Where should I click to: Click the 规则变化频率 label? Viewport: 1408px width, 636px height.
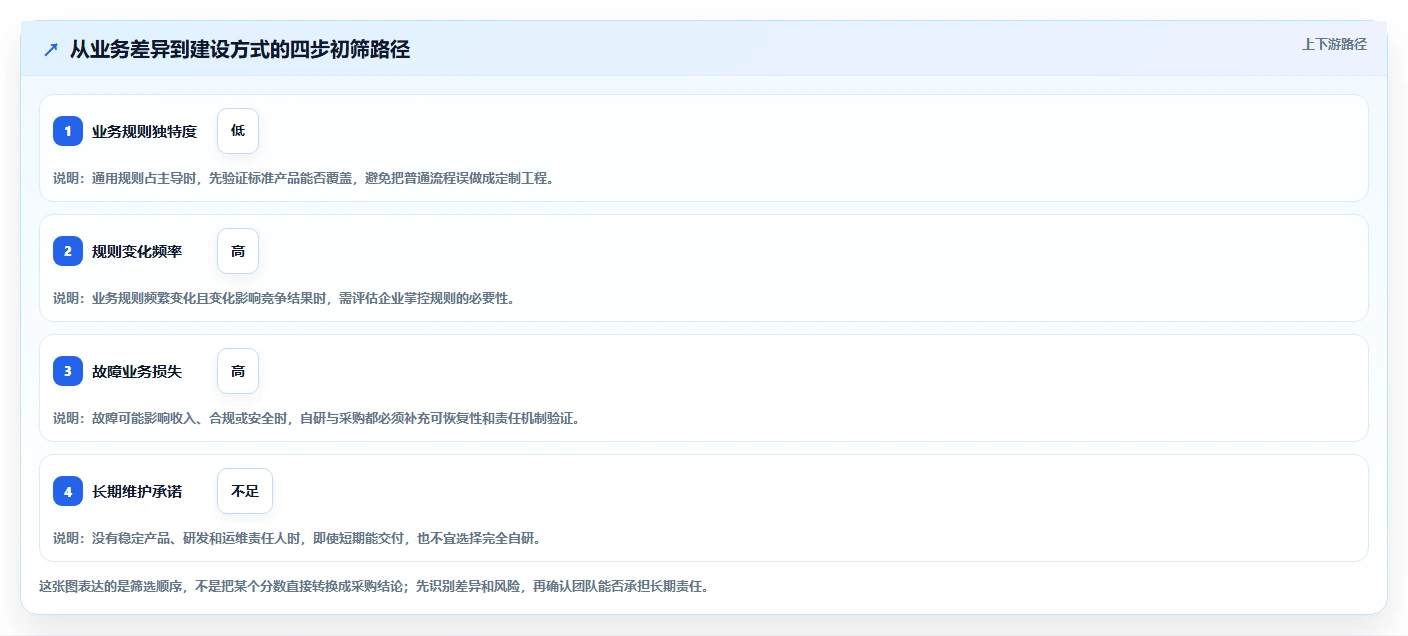tap(137, 251)
